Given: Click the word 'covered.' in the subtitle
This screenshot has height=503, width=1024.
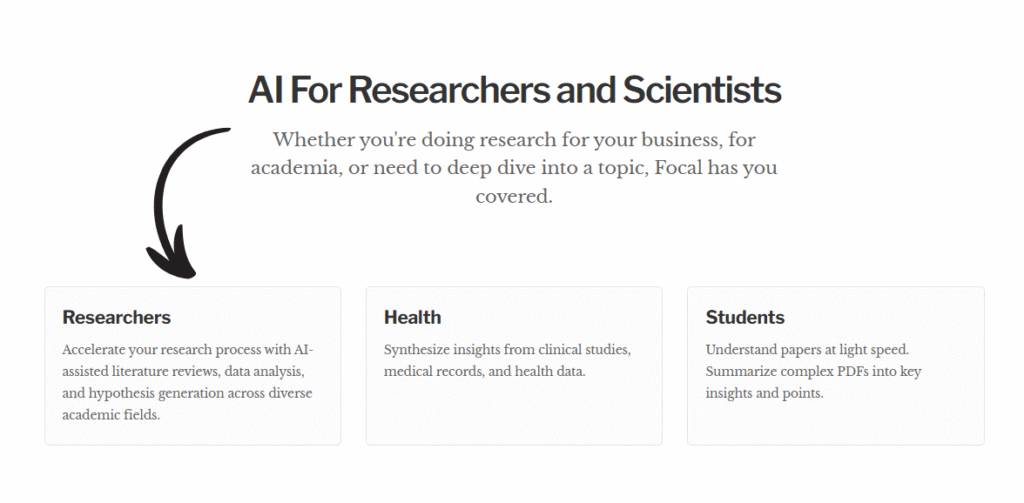Looking at the screenshot, I should (x=514, y=196).
